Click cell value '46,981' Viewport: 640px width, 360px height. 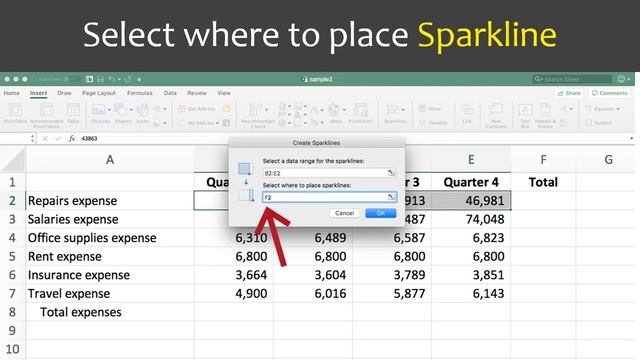(x=471, y=201)
